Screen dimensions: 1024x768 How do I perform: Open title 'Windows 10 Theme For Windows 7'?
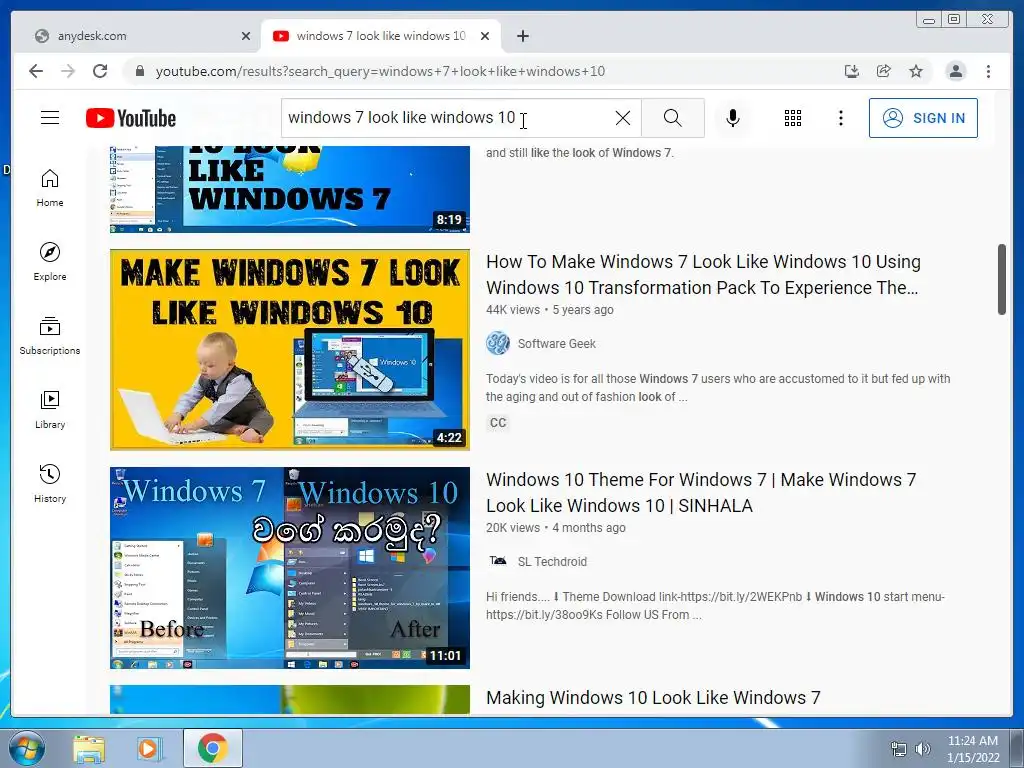(701, 492)
